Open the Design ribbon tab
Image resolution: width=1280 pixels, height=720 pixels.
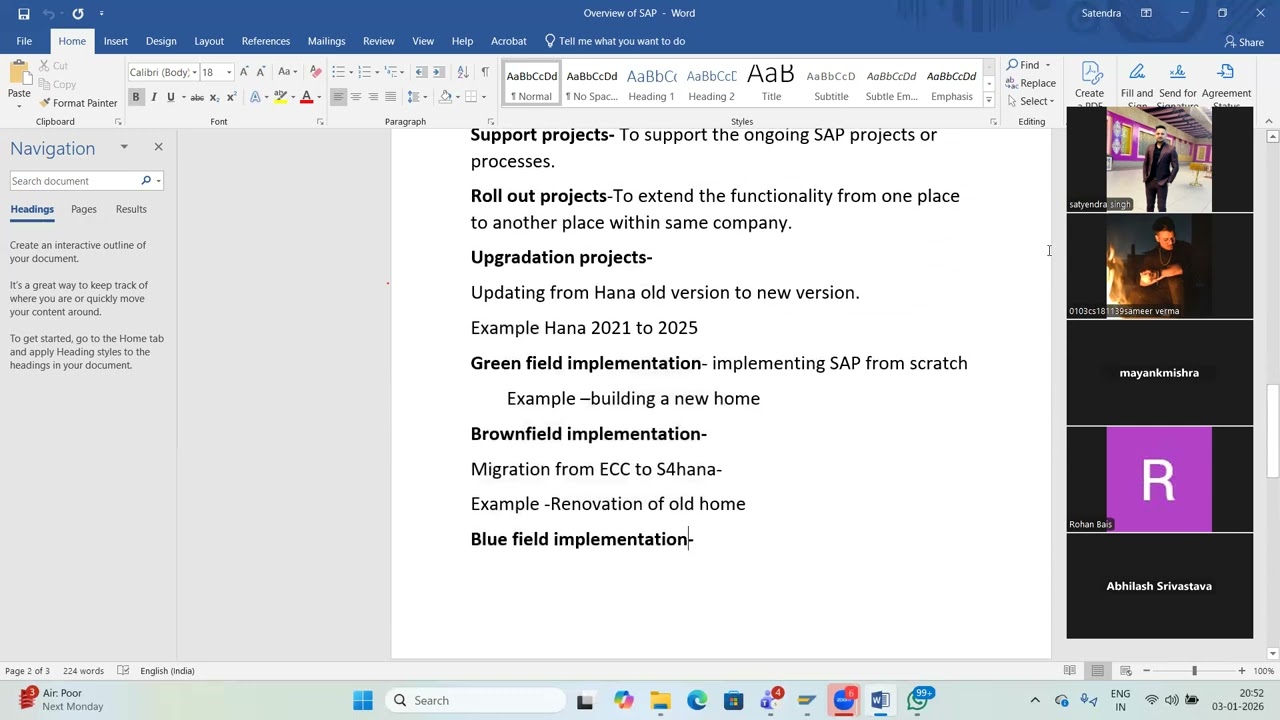click(161, 41)
